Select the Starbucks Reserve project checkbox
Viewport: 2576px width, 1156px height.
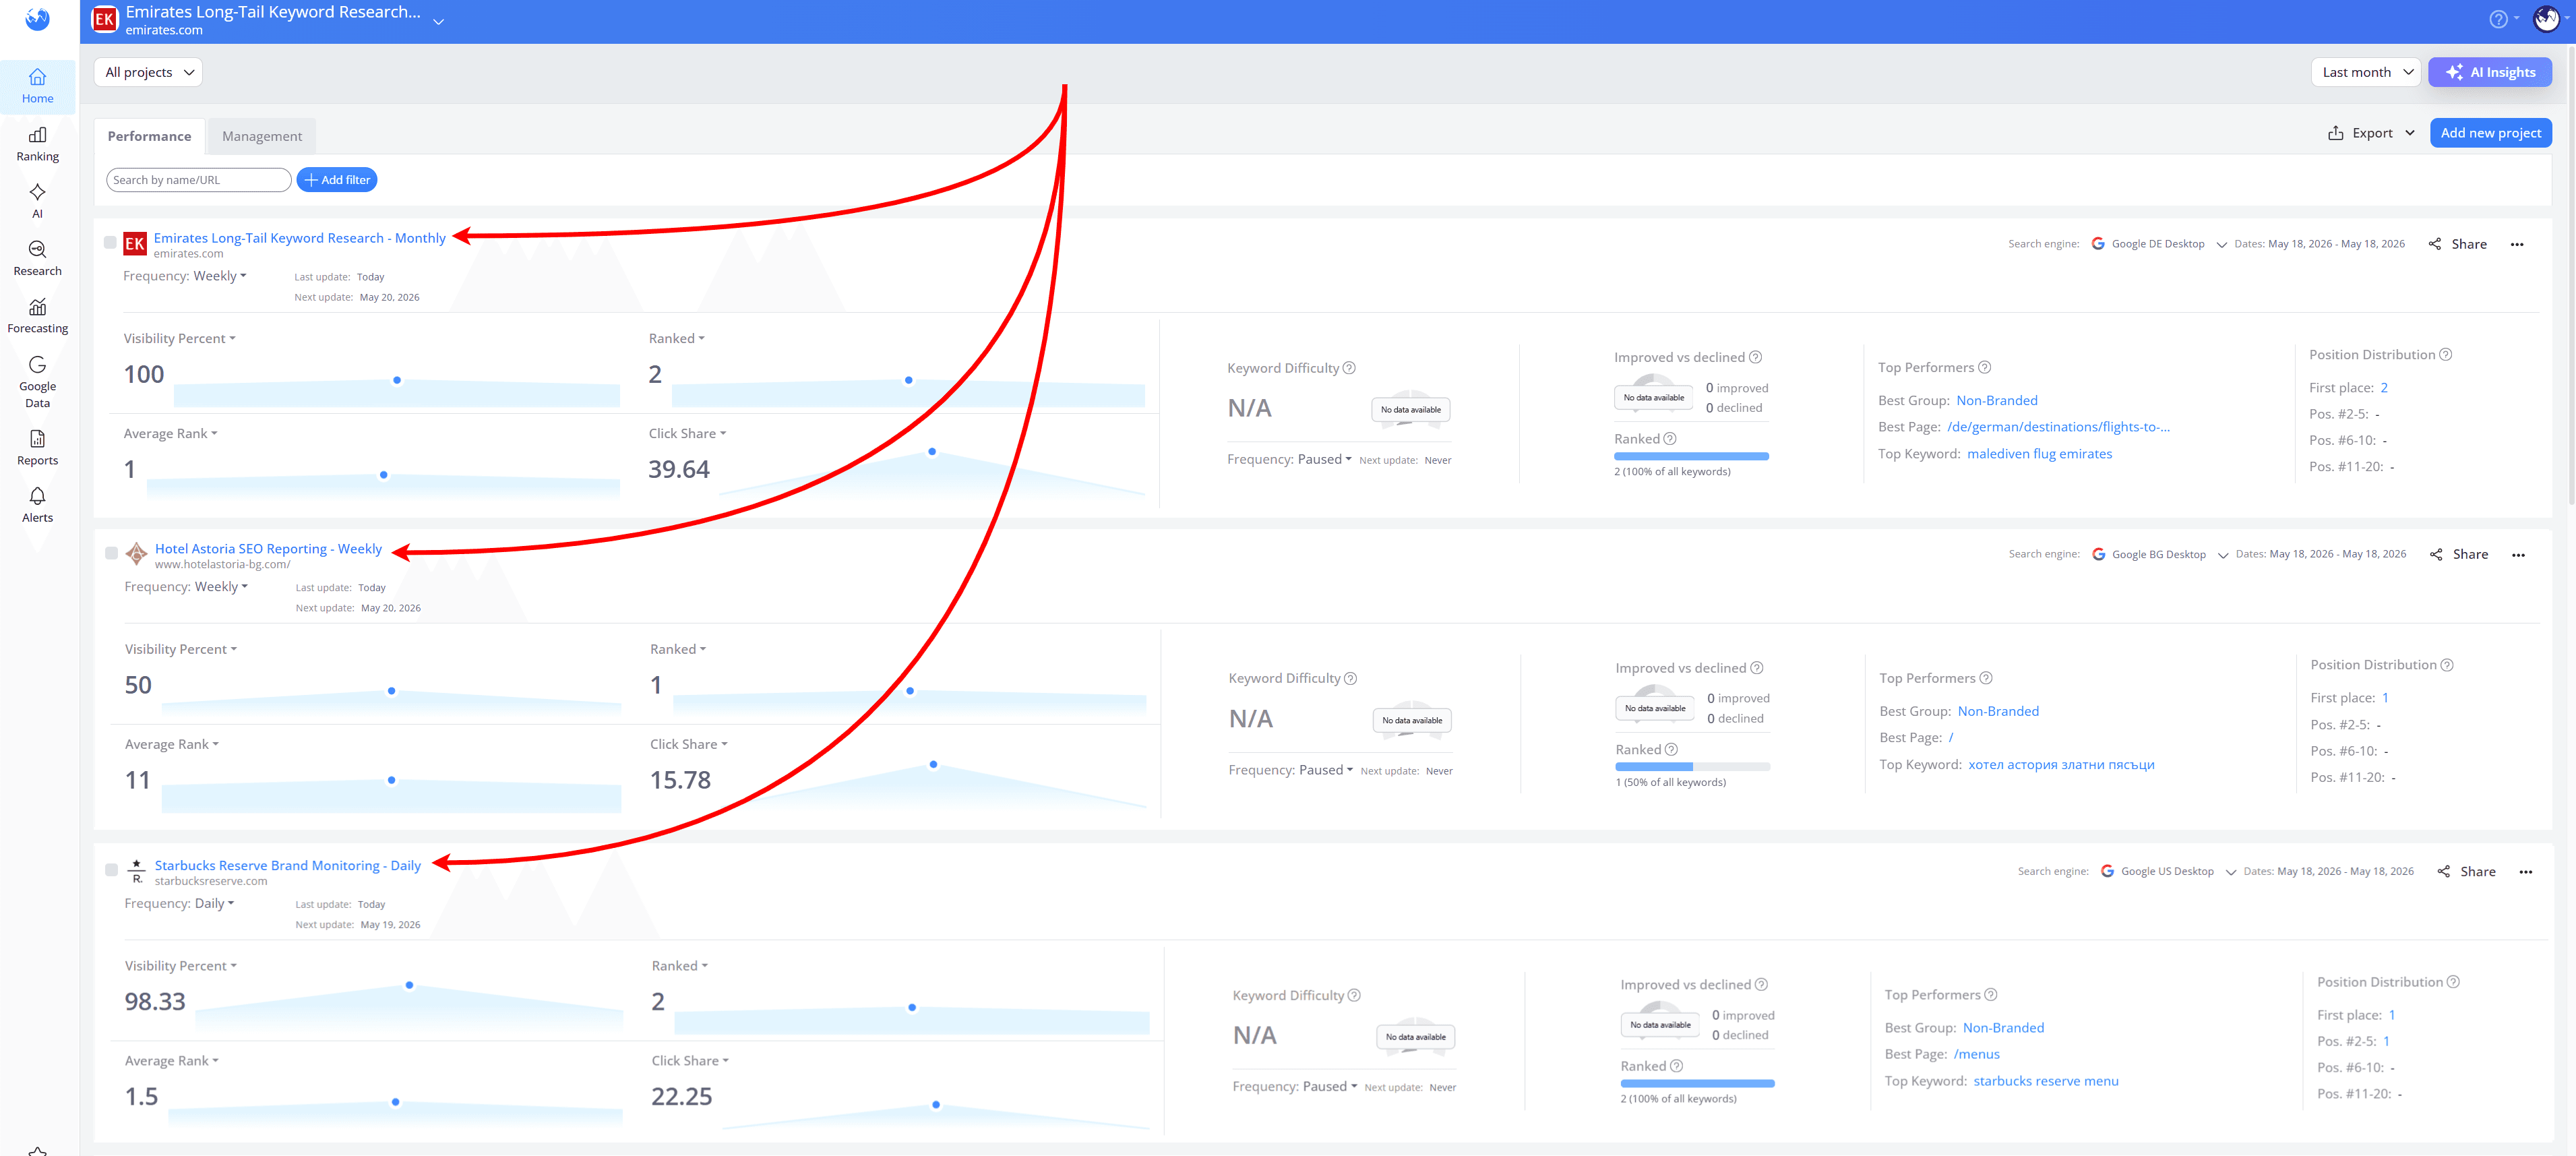click(111, 869)
